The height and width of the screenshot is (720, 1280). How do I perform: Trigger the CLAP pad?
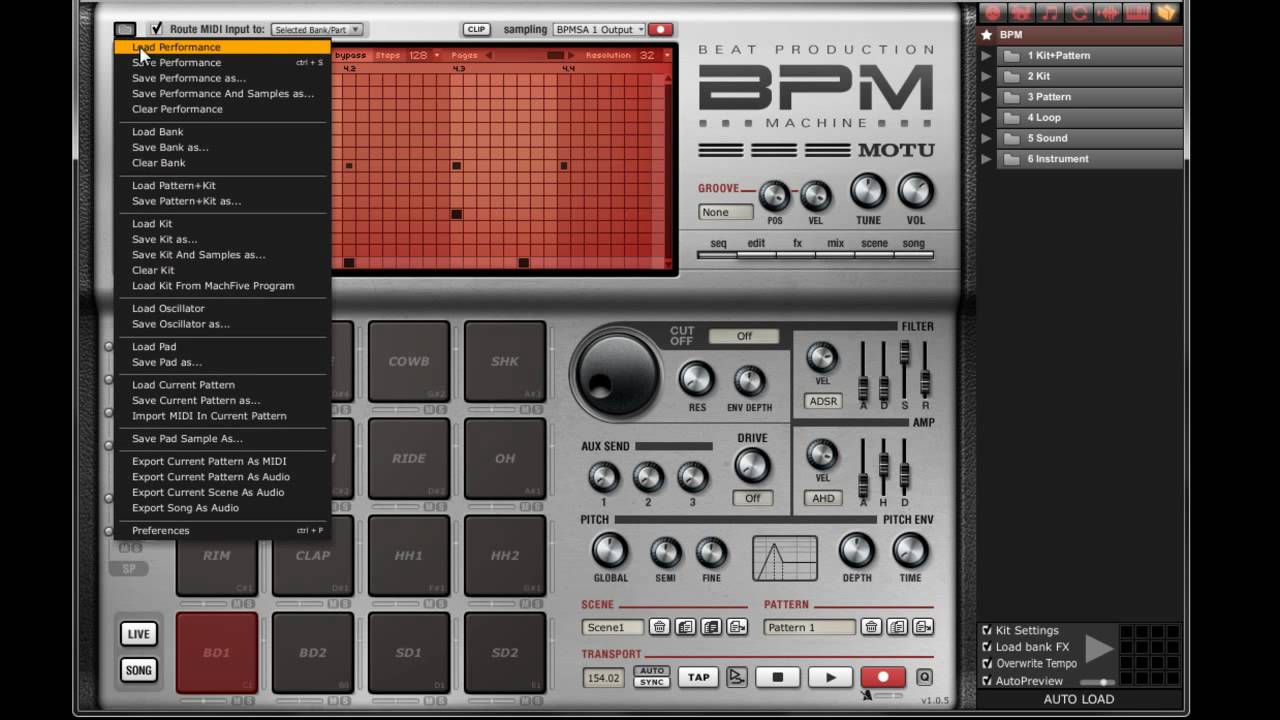point(313,556)
